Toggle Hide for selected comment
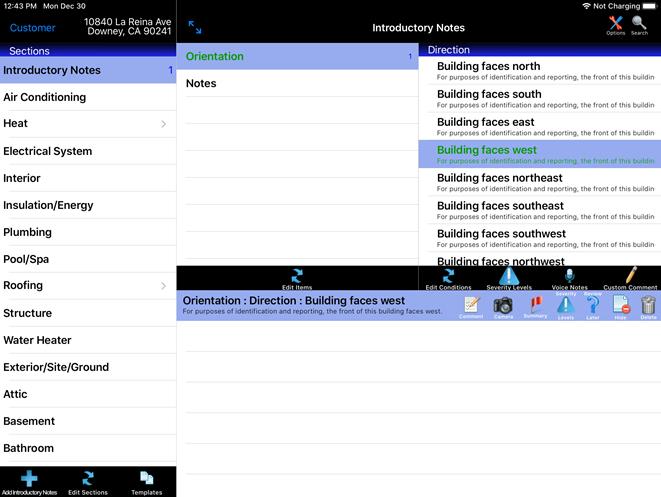Viewport: 661px width, 497px height. tap(620, 306)
